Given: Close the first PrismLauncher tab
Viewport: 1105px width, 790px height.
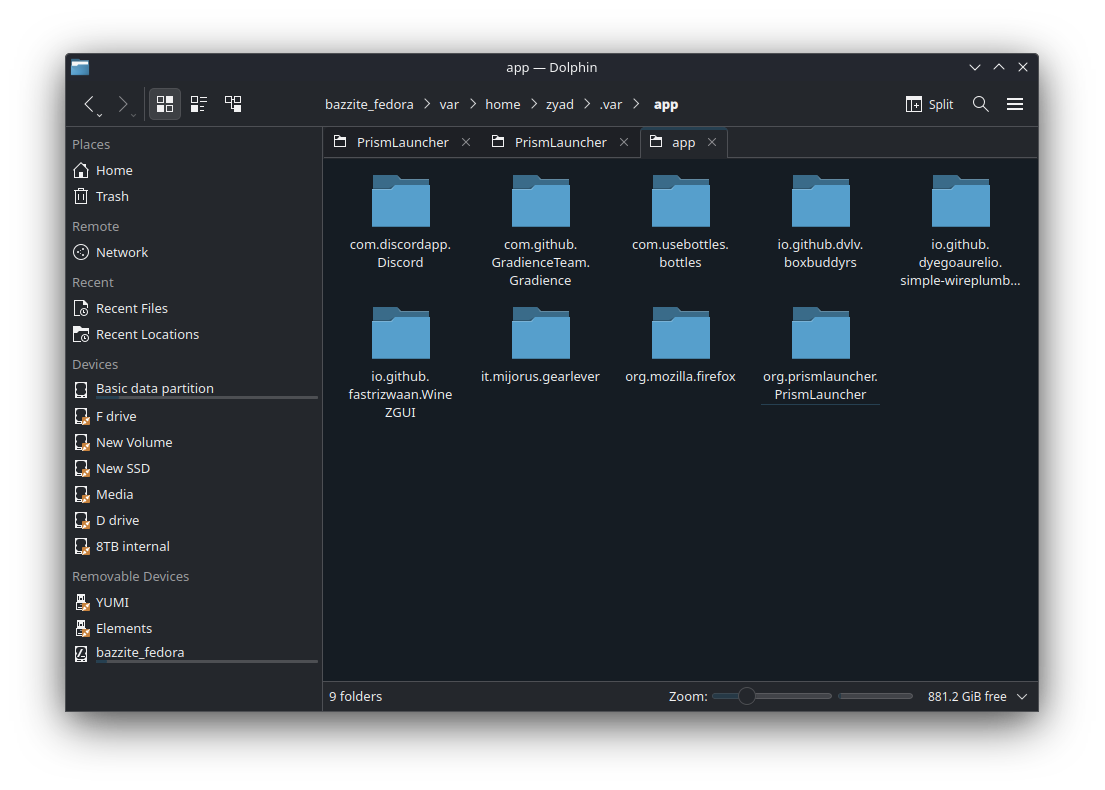Looking at the screenshot, I should pyautogui.click(x=466, y=142).
